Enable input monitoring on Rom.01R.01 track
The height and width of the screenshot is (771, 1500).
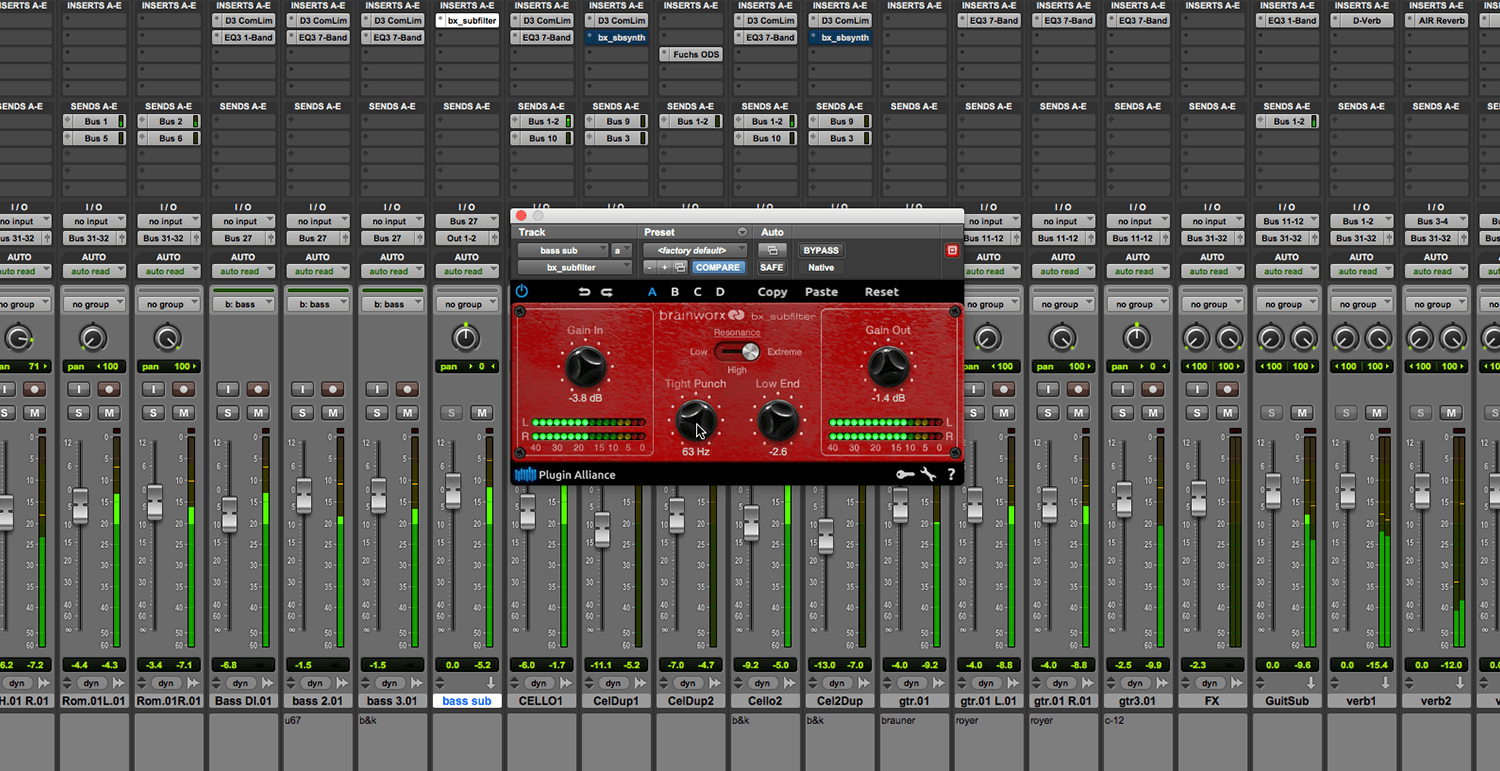154,389
